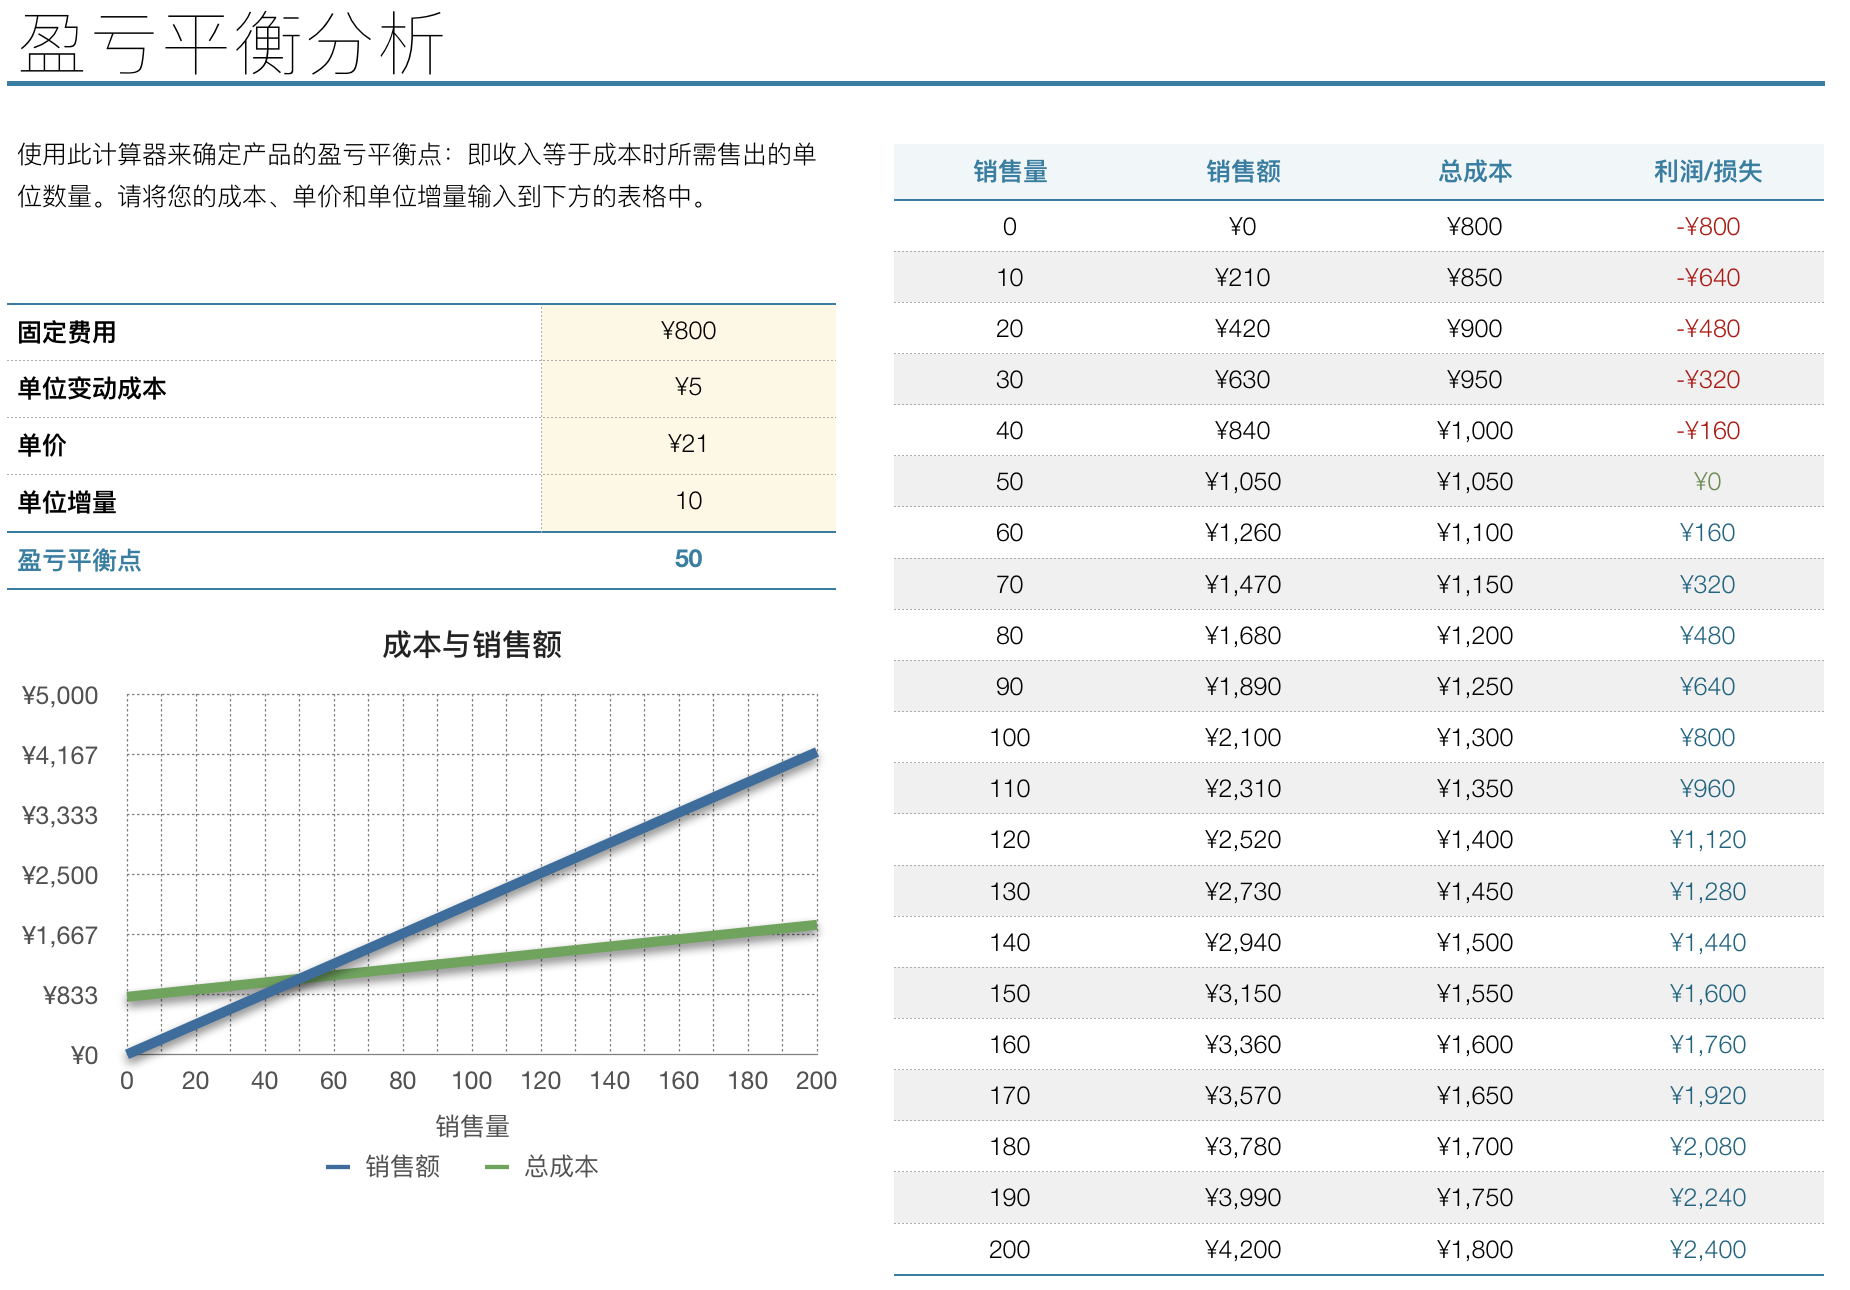Click the description paragraph starting 使用此计算器
The height and width of the screenshot is (1290, 1850).
[x=417, y=175]
